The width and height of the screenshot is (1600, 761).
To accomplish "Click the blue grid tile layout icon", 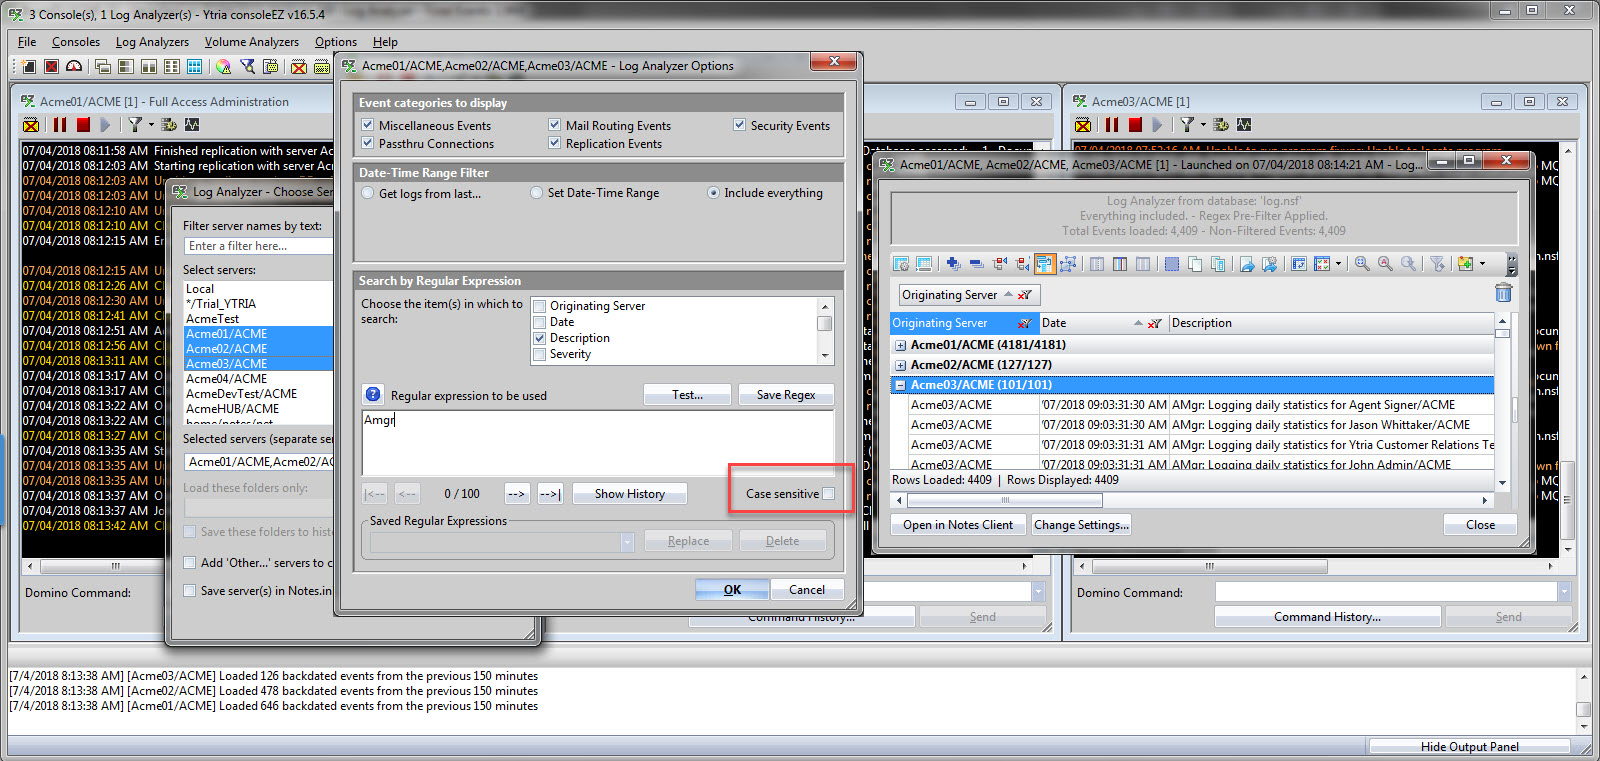I will 194,67.
